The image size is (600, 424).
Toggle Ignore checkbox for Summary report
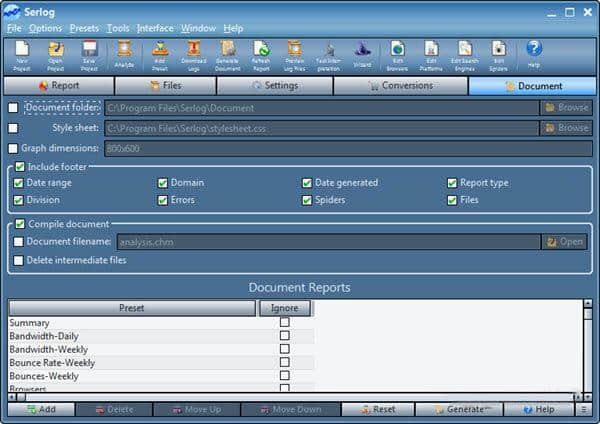(285, 323)
